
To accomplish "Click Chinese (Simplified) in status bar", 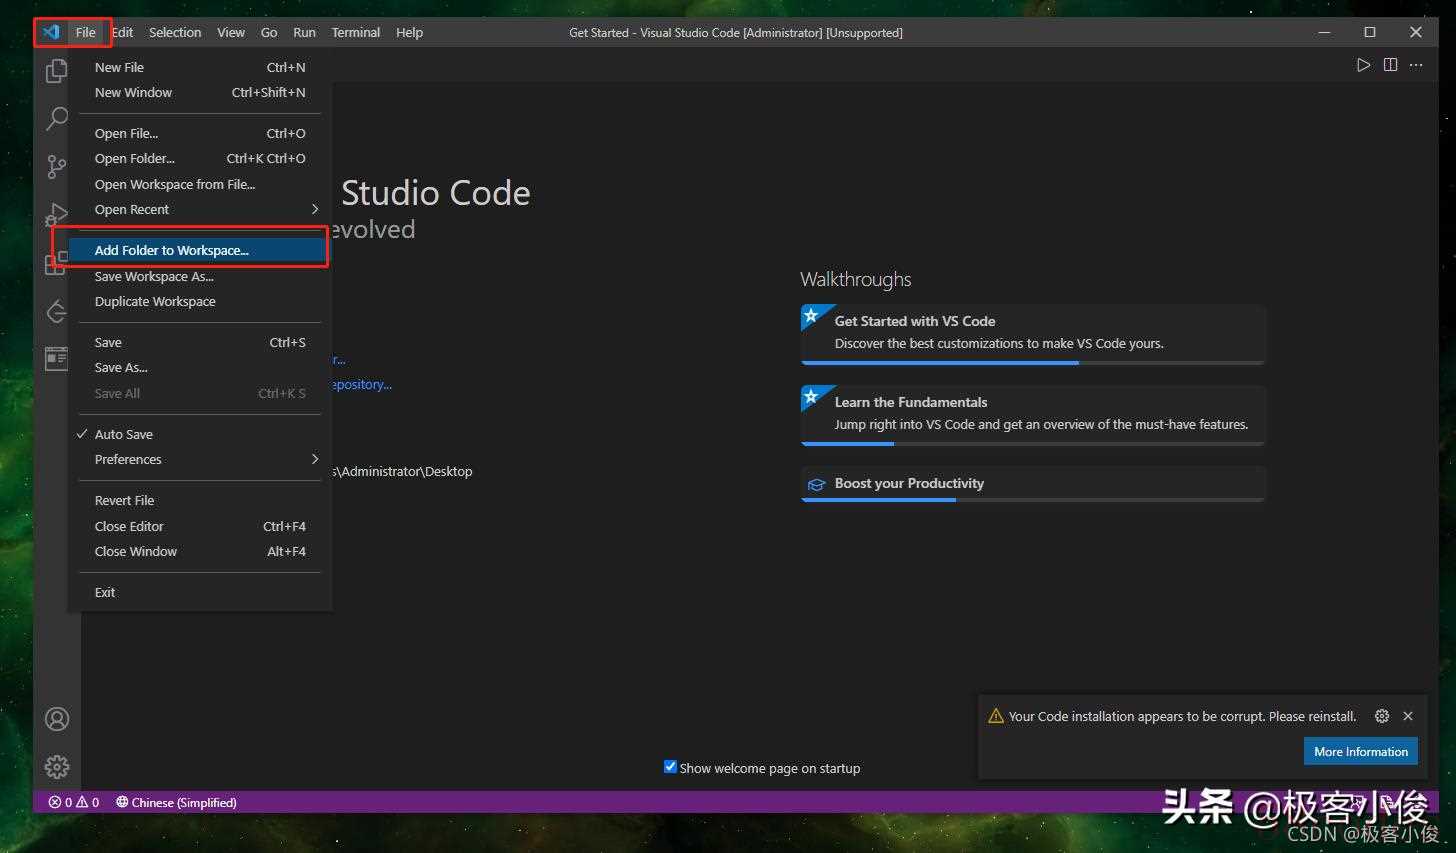I will (176, 802).
